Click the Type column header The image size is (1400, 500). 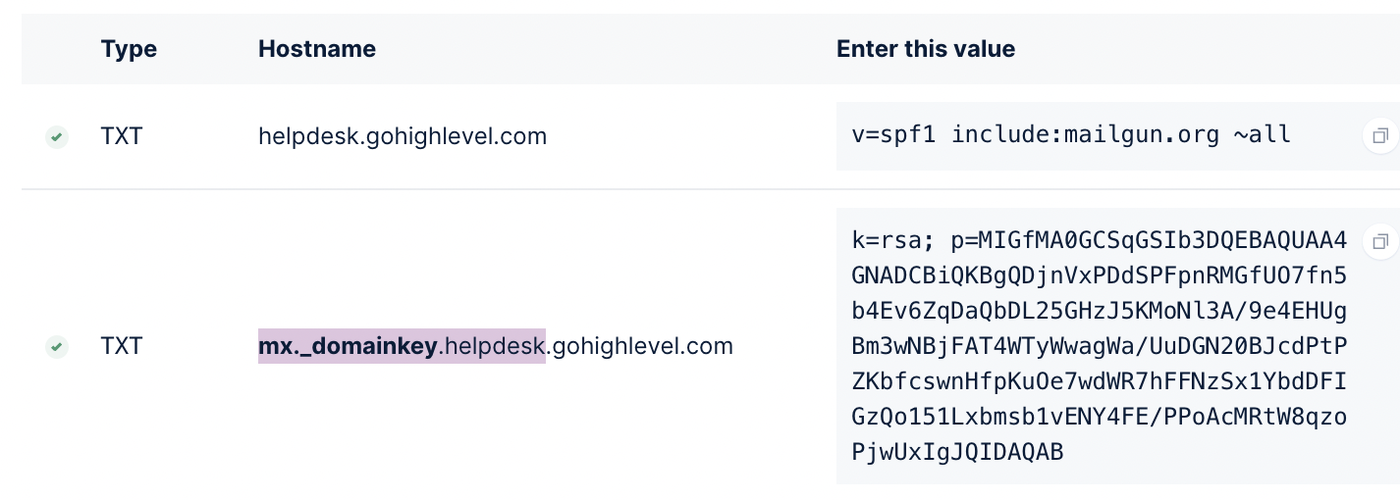pyautogui.click(x=128, y=49)
